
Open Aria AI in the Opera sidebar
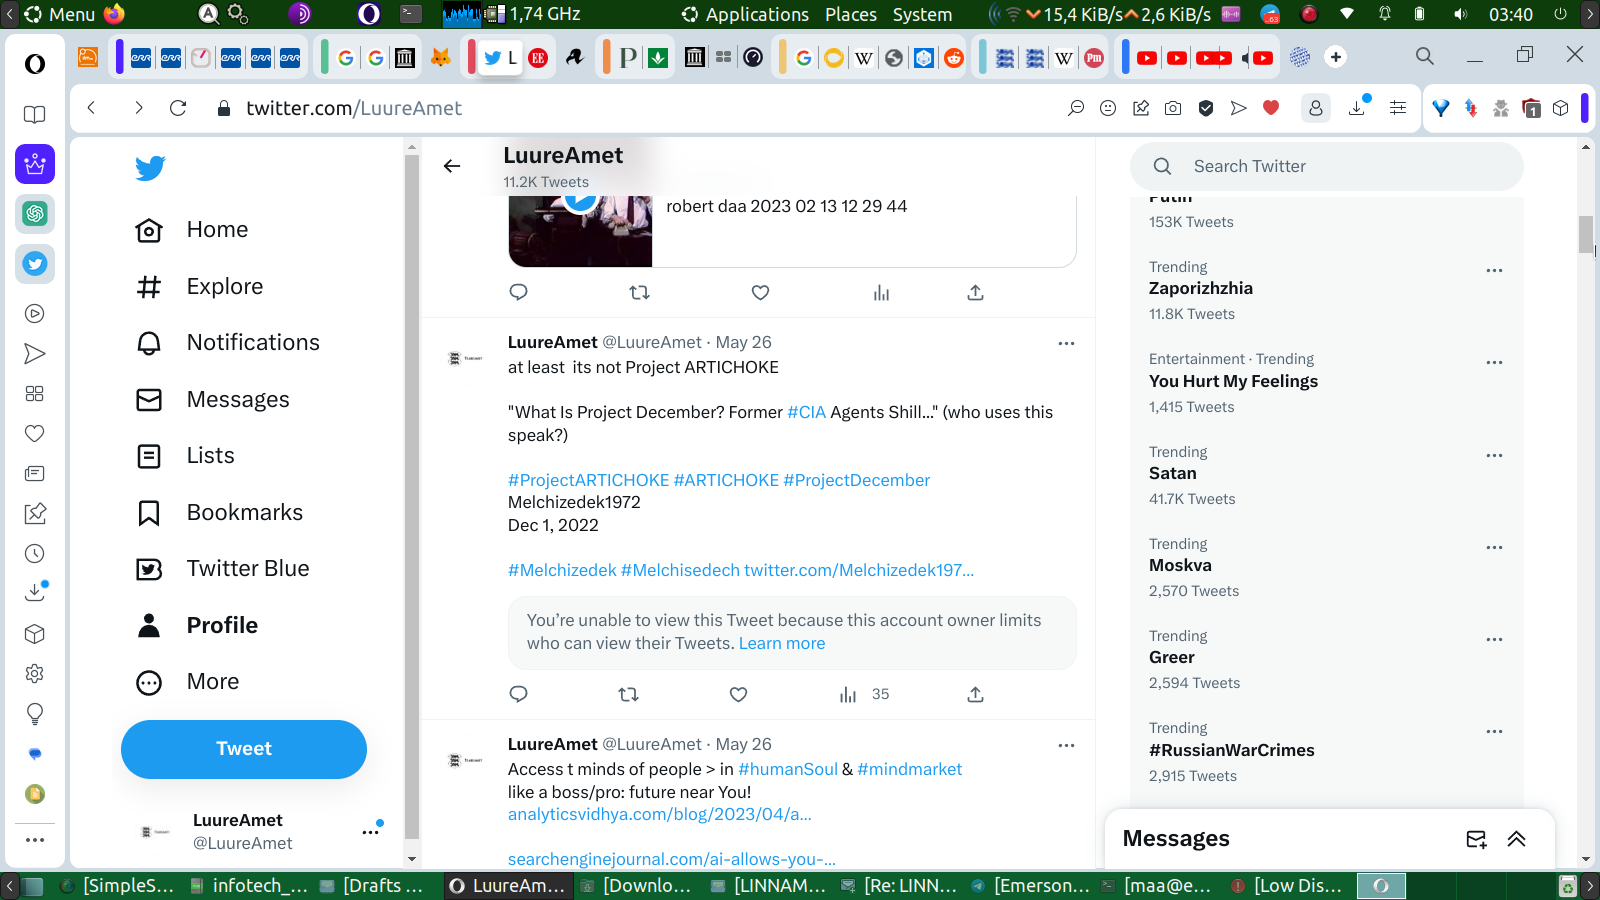pyautogui.click(x=35, y=164)
